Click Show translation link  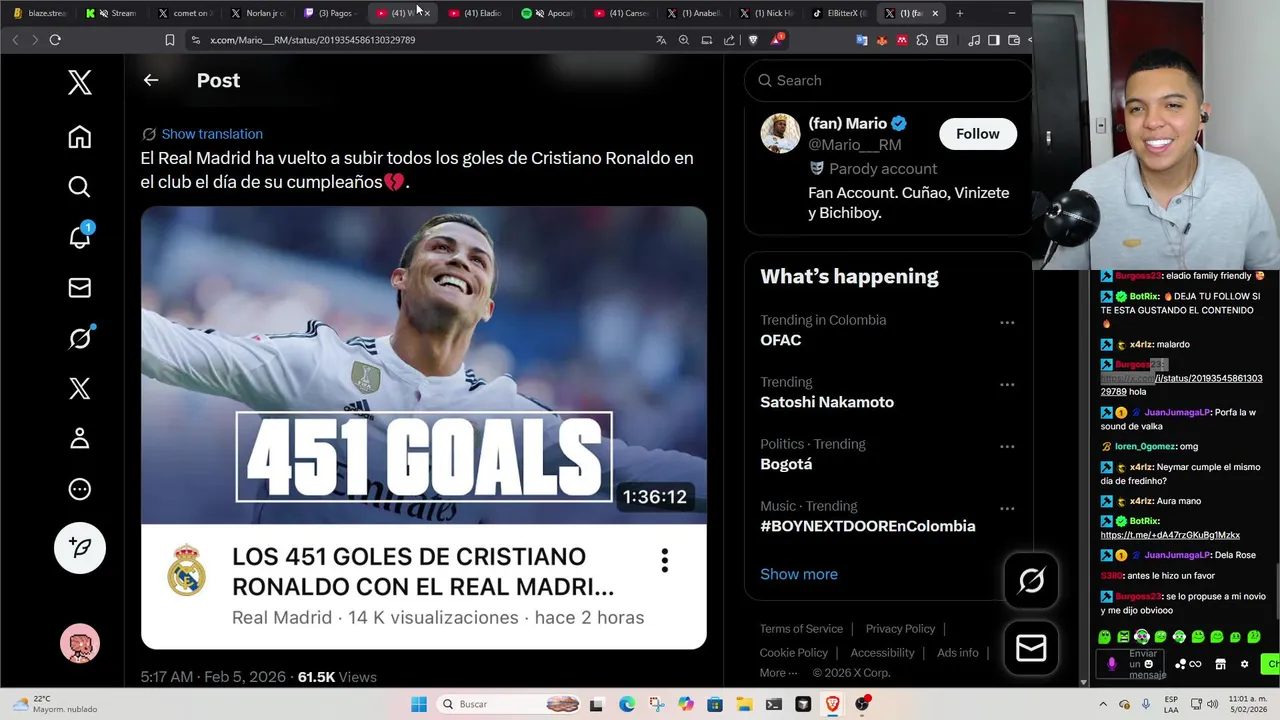(x=211, y=134)
